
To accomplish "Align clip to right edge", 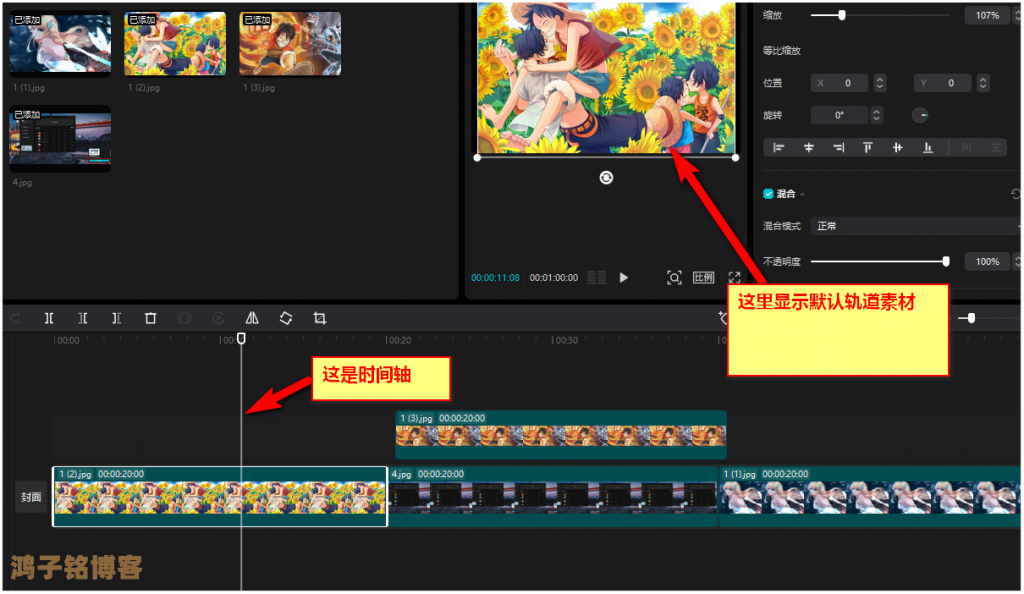I will click(839, 148).
